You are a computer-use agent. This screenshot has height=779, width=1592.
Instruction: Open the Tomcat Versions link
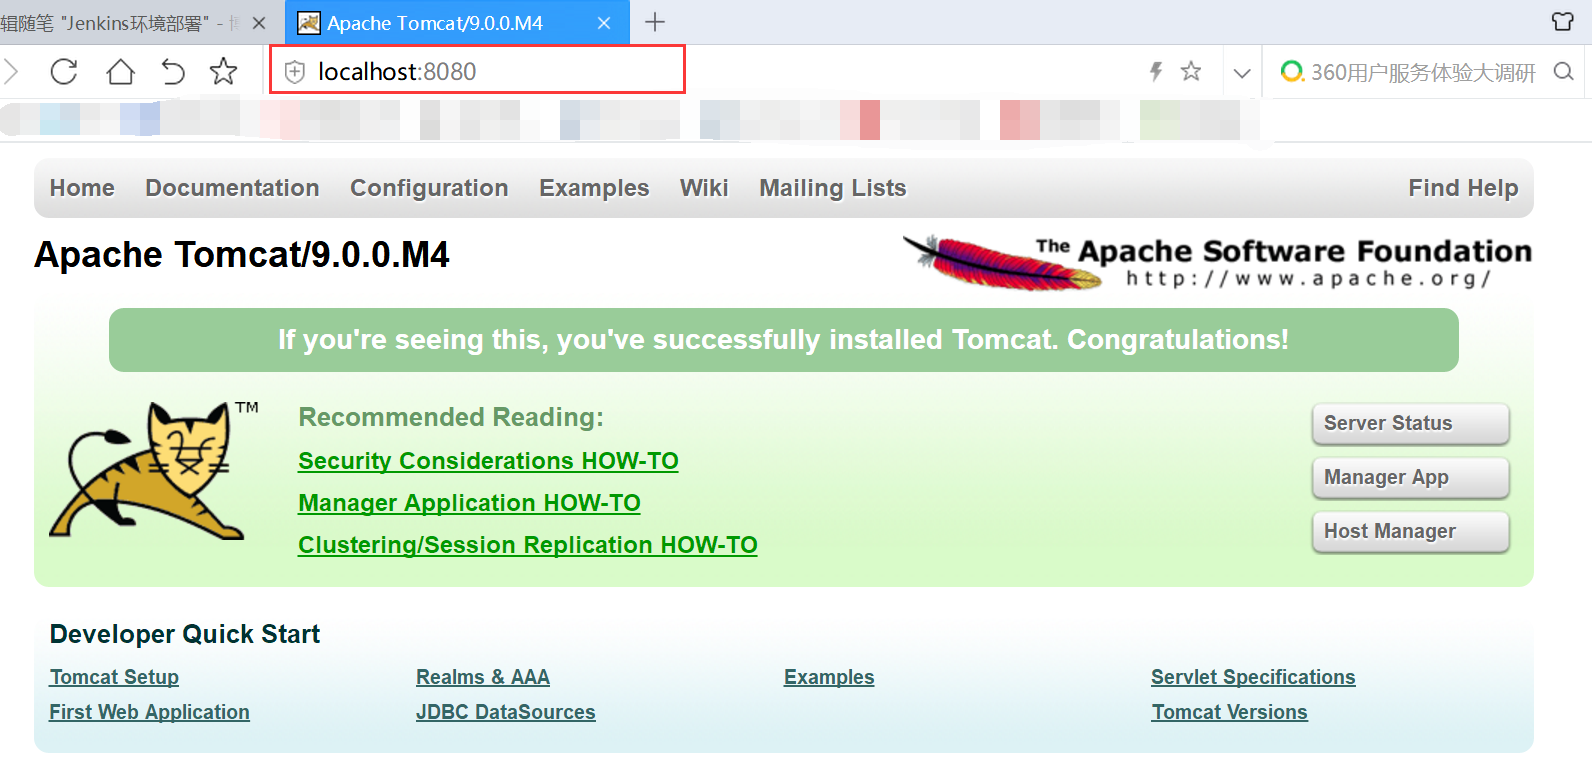click(1229, 712)
